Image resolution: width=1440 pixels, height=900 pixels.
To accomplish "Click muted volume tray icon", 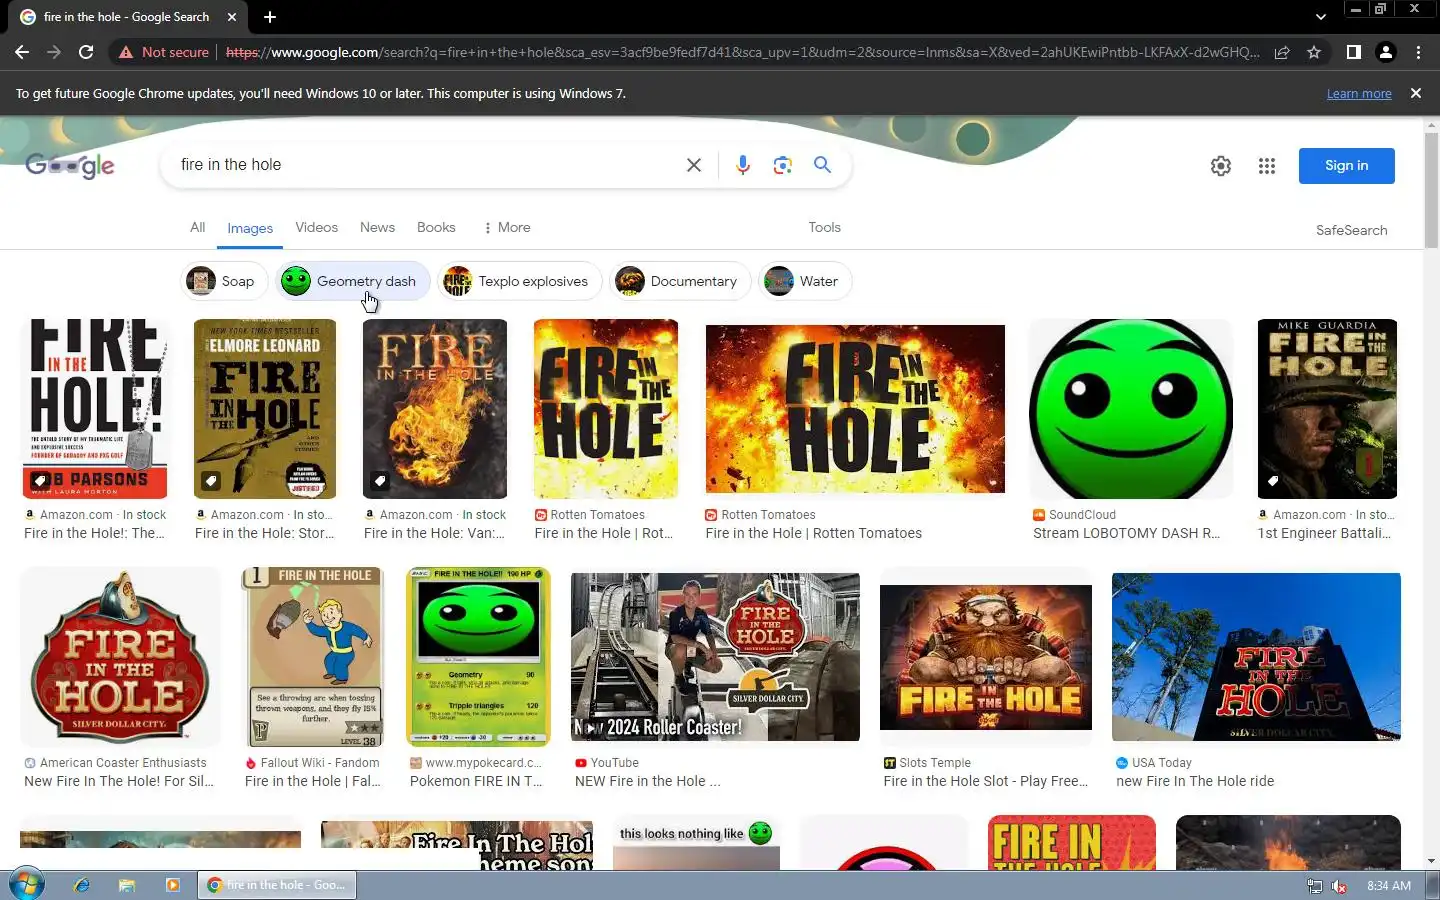I will point(1338,886).
